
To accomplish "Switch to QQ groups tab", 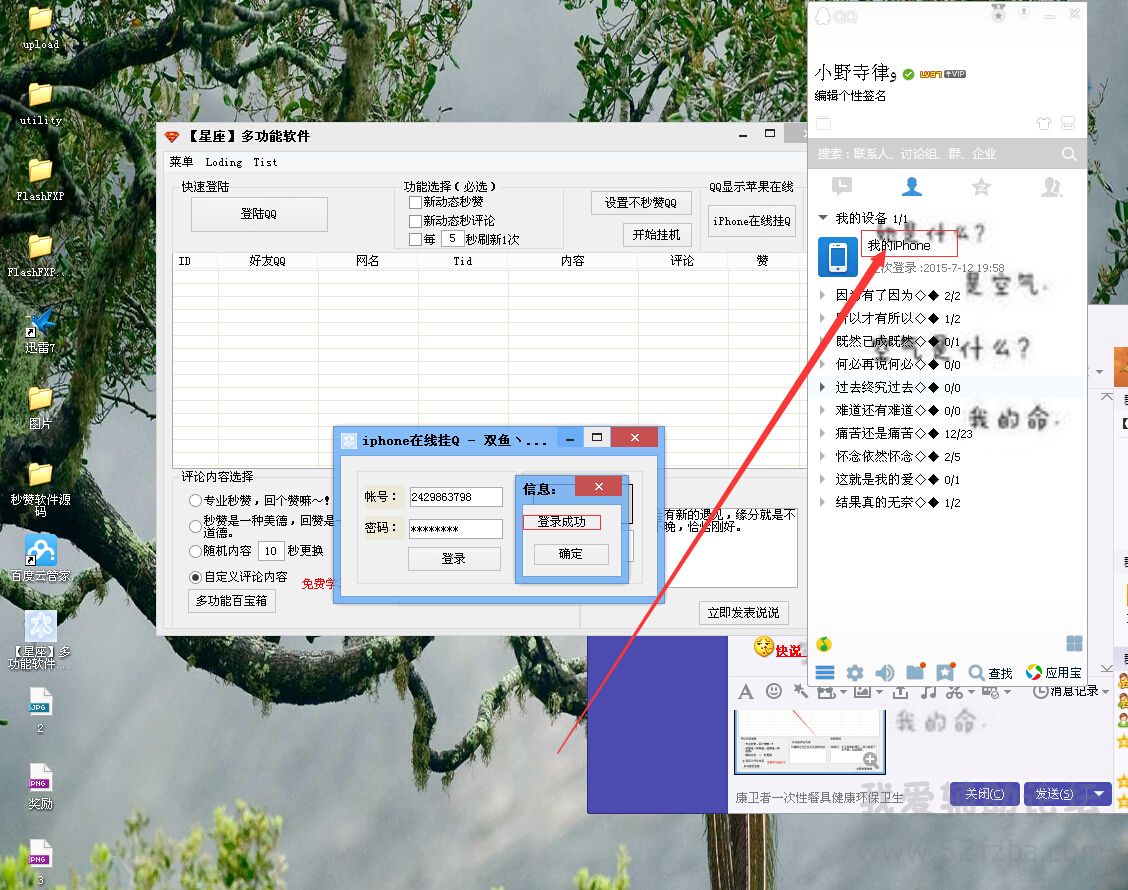I will [1051, 187].
